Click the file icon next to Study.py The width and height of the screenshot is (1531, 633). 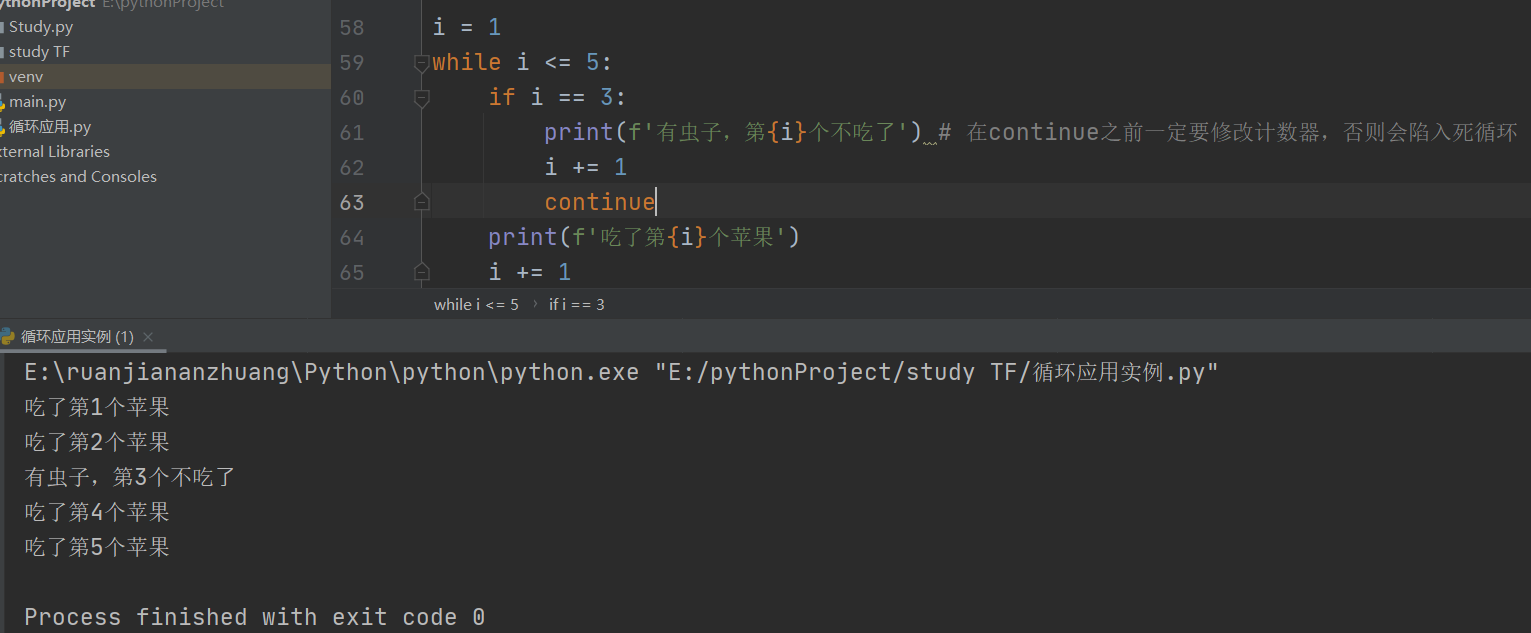[5, 26]
